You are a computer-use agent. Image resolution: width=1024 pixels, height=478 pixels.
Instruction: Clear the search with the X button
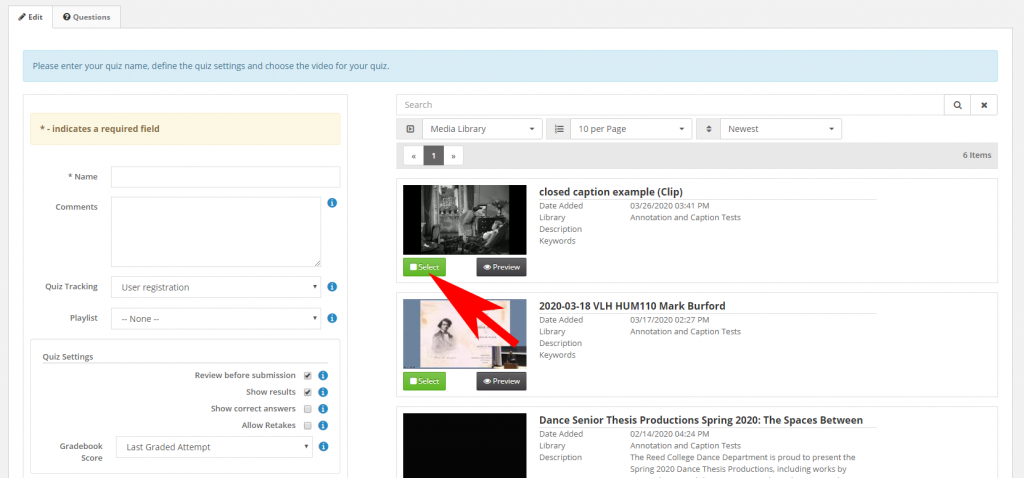pyautogui.click(x=984, y=104)
